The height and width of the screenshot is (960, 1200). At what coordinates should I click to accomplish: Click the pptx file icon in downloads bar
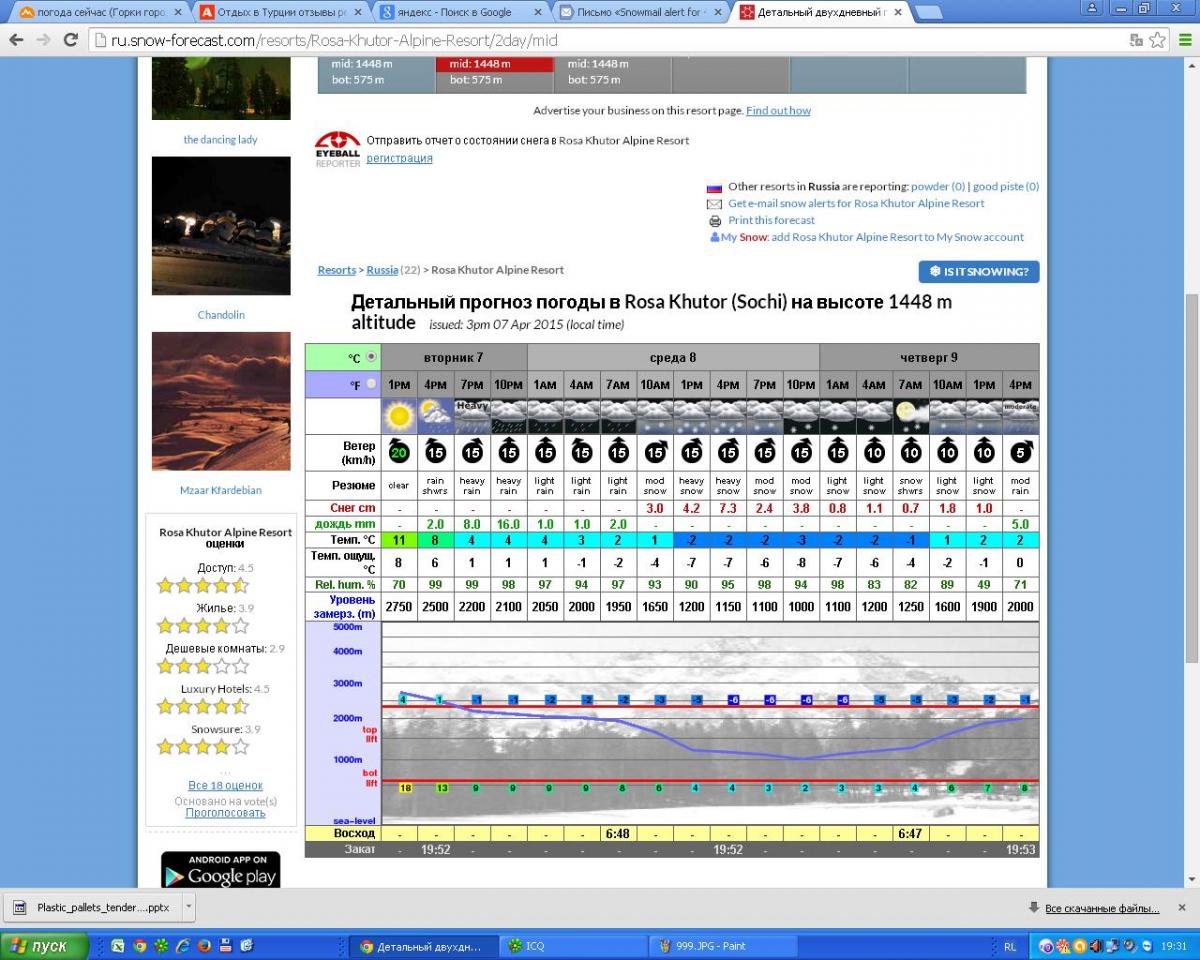[x=20, y=908]
